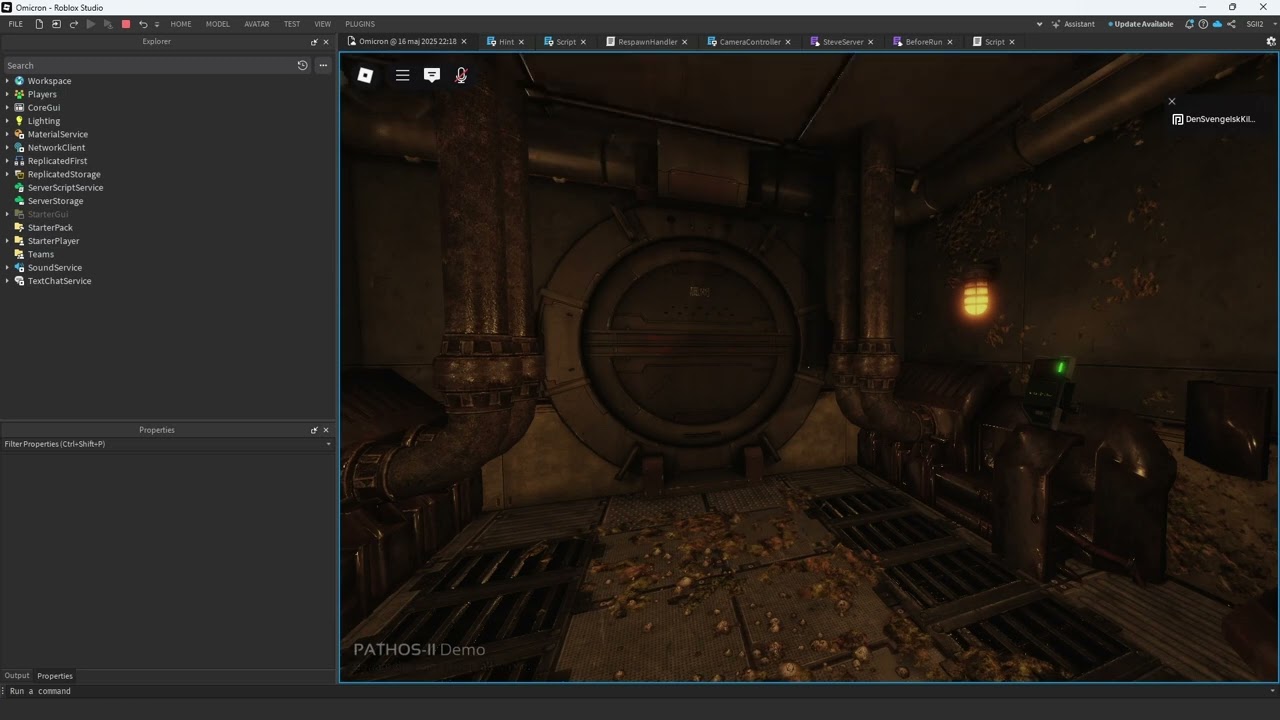1280x720 pixels.
Task: Expand the MaterialService tree node
Action: click(7, 134)
